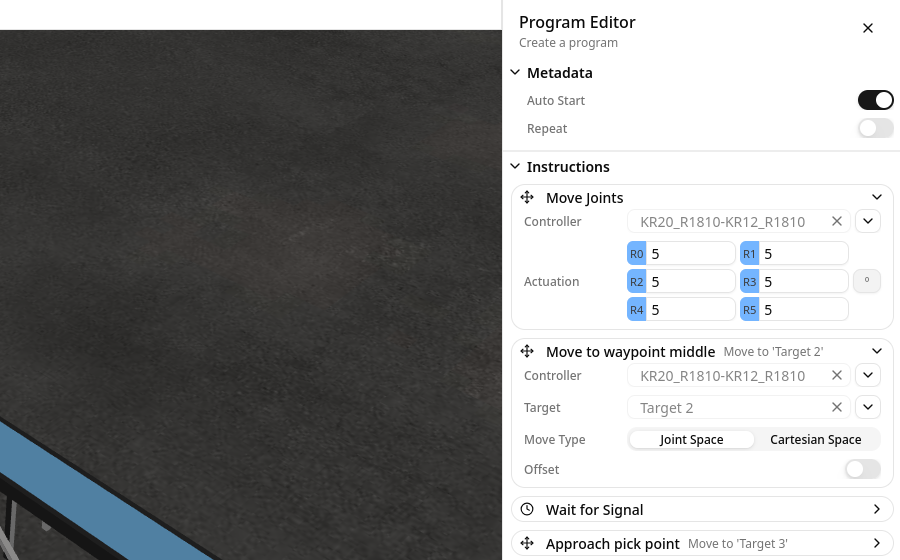
Task: Disable the Auto Start toggle
Action: point(875,101)
